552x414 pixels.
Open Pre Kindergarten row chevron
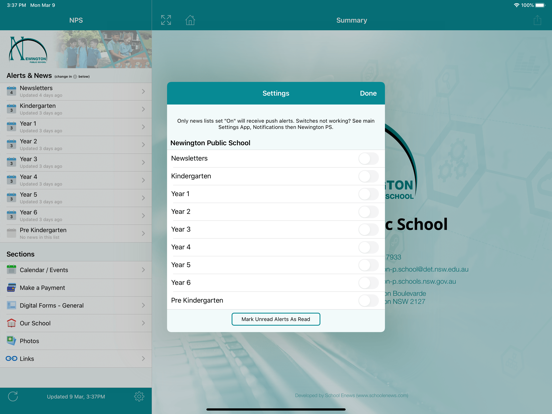point(143,233)
